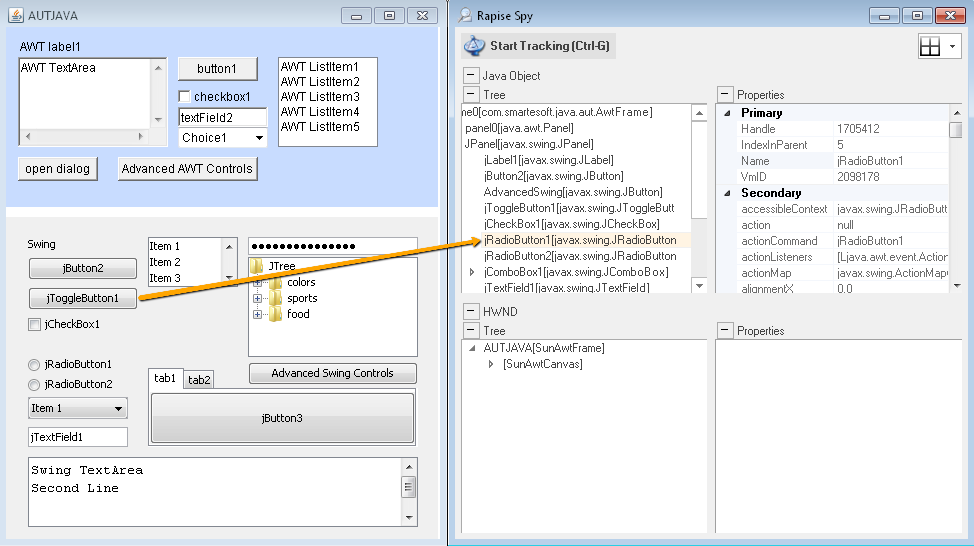Click the grid layout icon in Rapise Spy

pos(930,47)
